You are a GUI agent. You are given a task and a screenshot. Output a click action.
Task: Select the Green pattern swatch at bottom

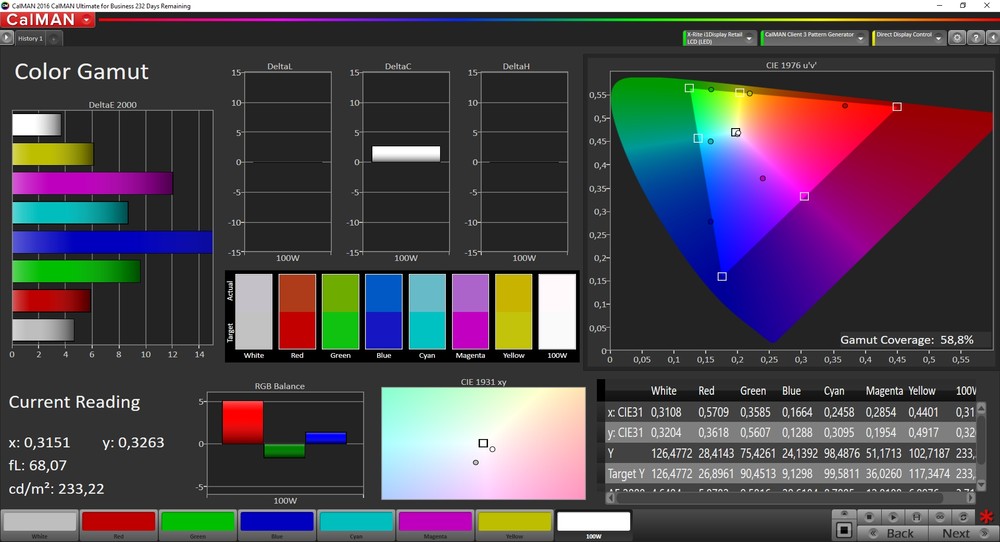198,524
